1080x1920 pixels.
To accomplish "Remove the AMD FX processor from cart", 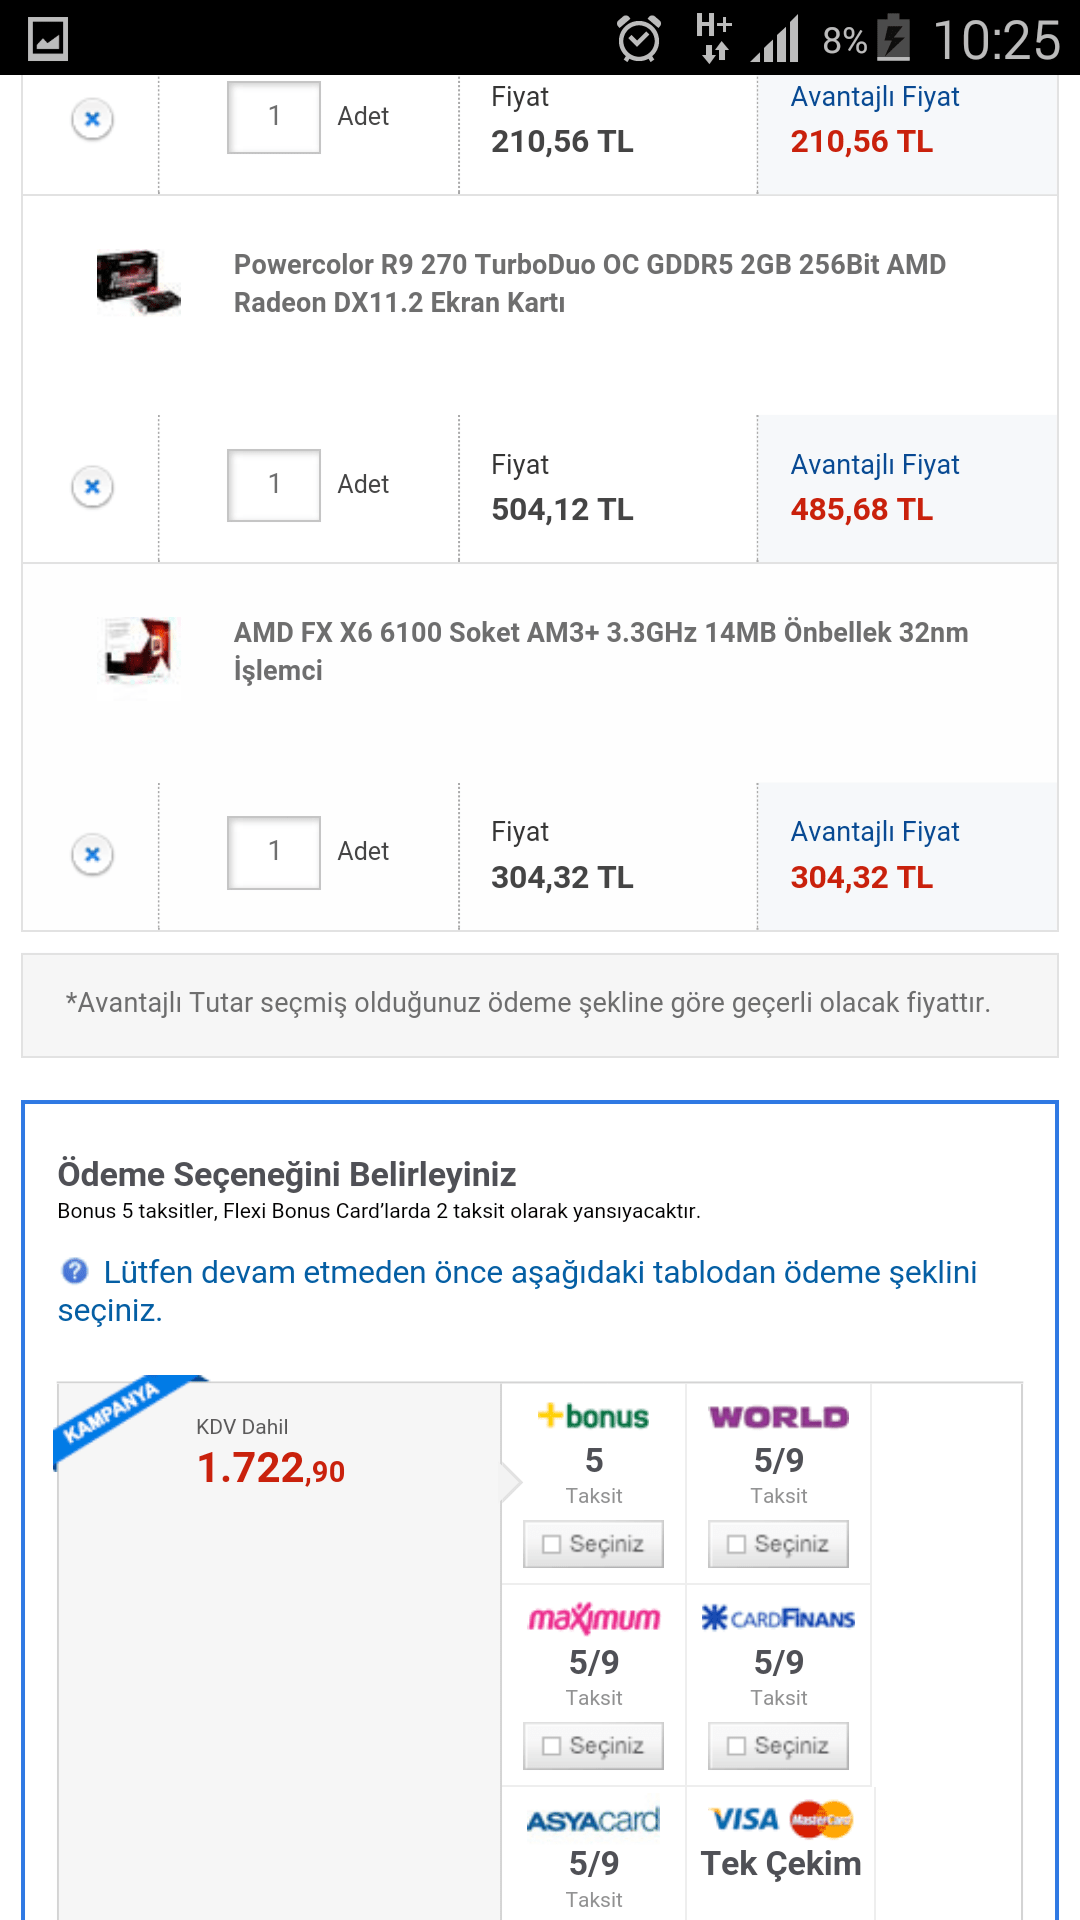I will pyautogui.click(x=92, y=853).
